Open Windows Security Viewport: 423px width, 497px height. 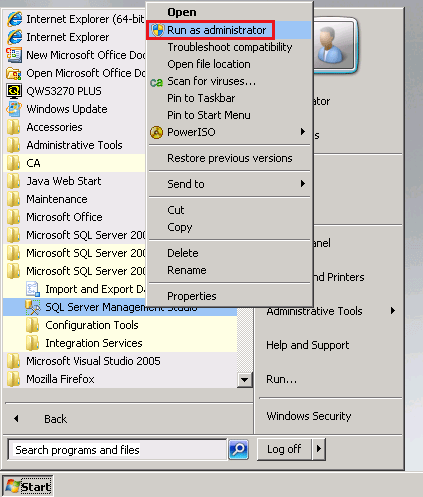click(x=309, y=416)
